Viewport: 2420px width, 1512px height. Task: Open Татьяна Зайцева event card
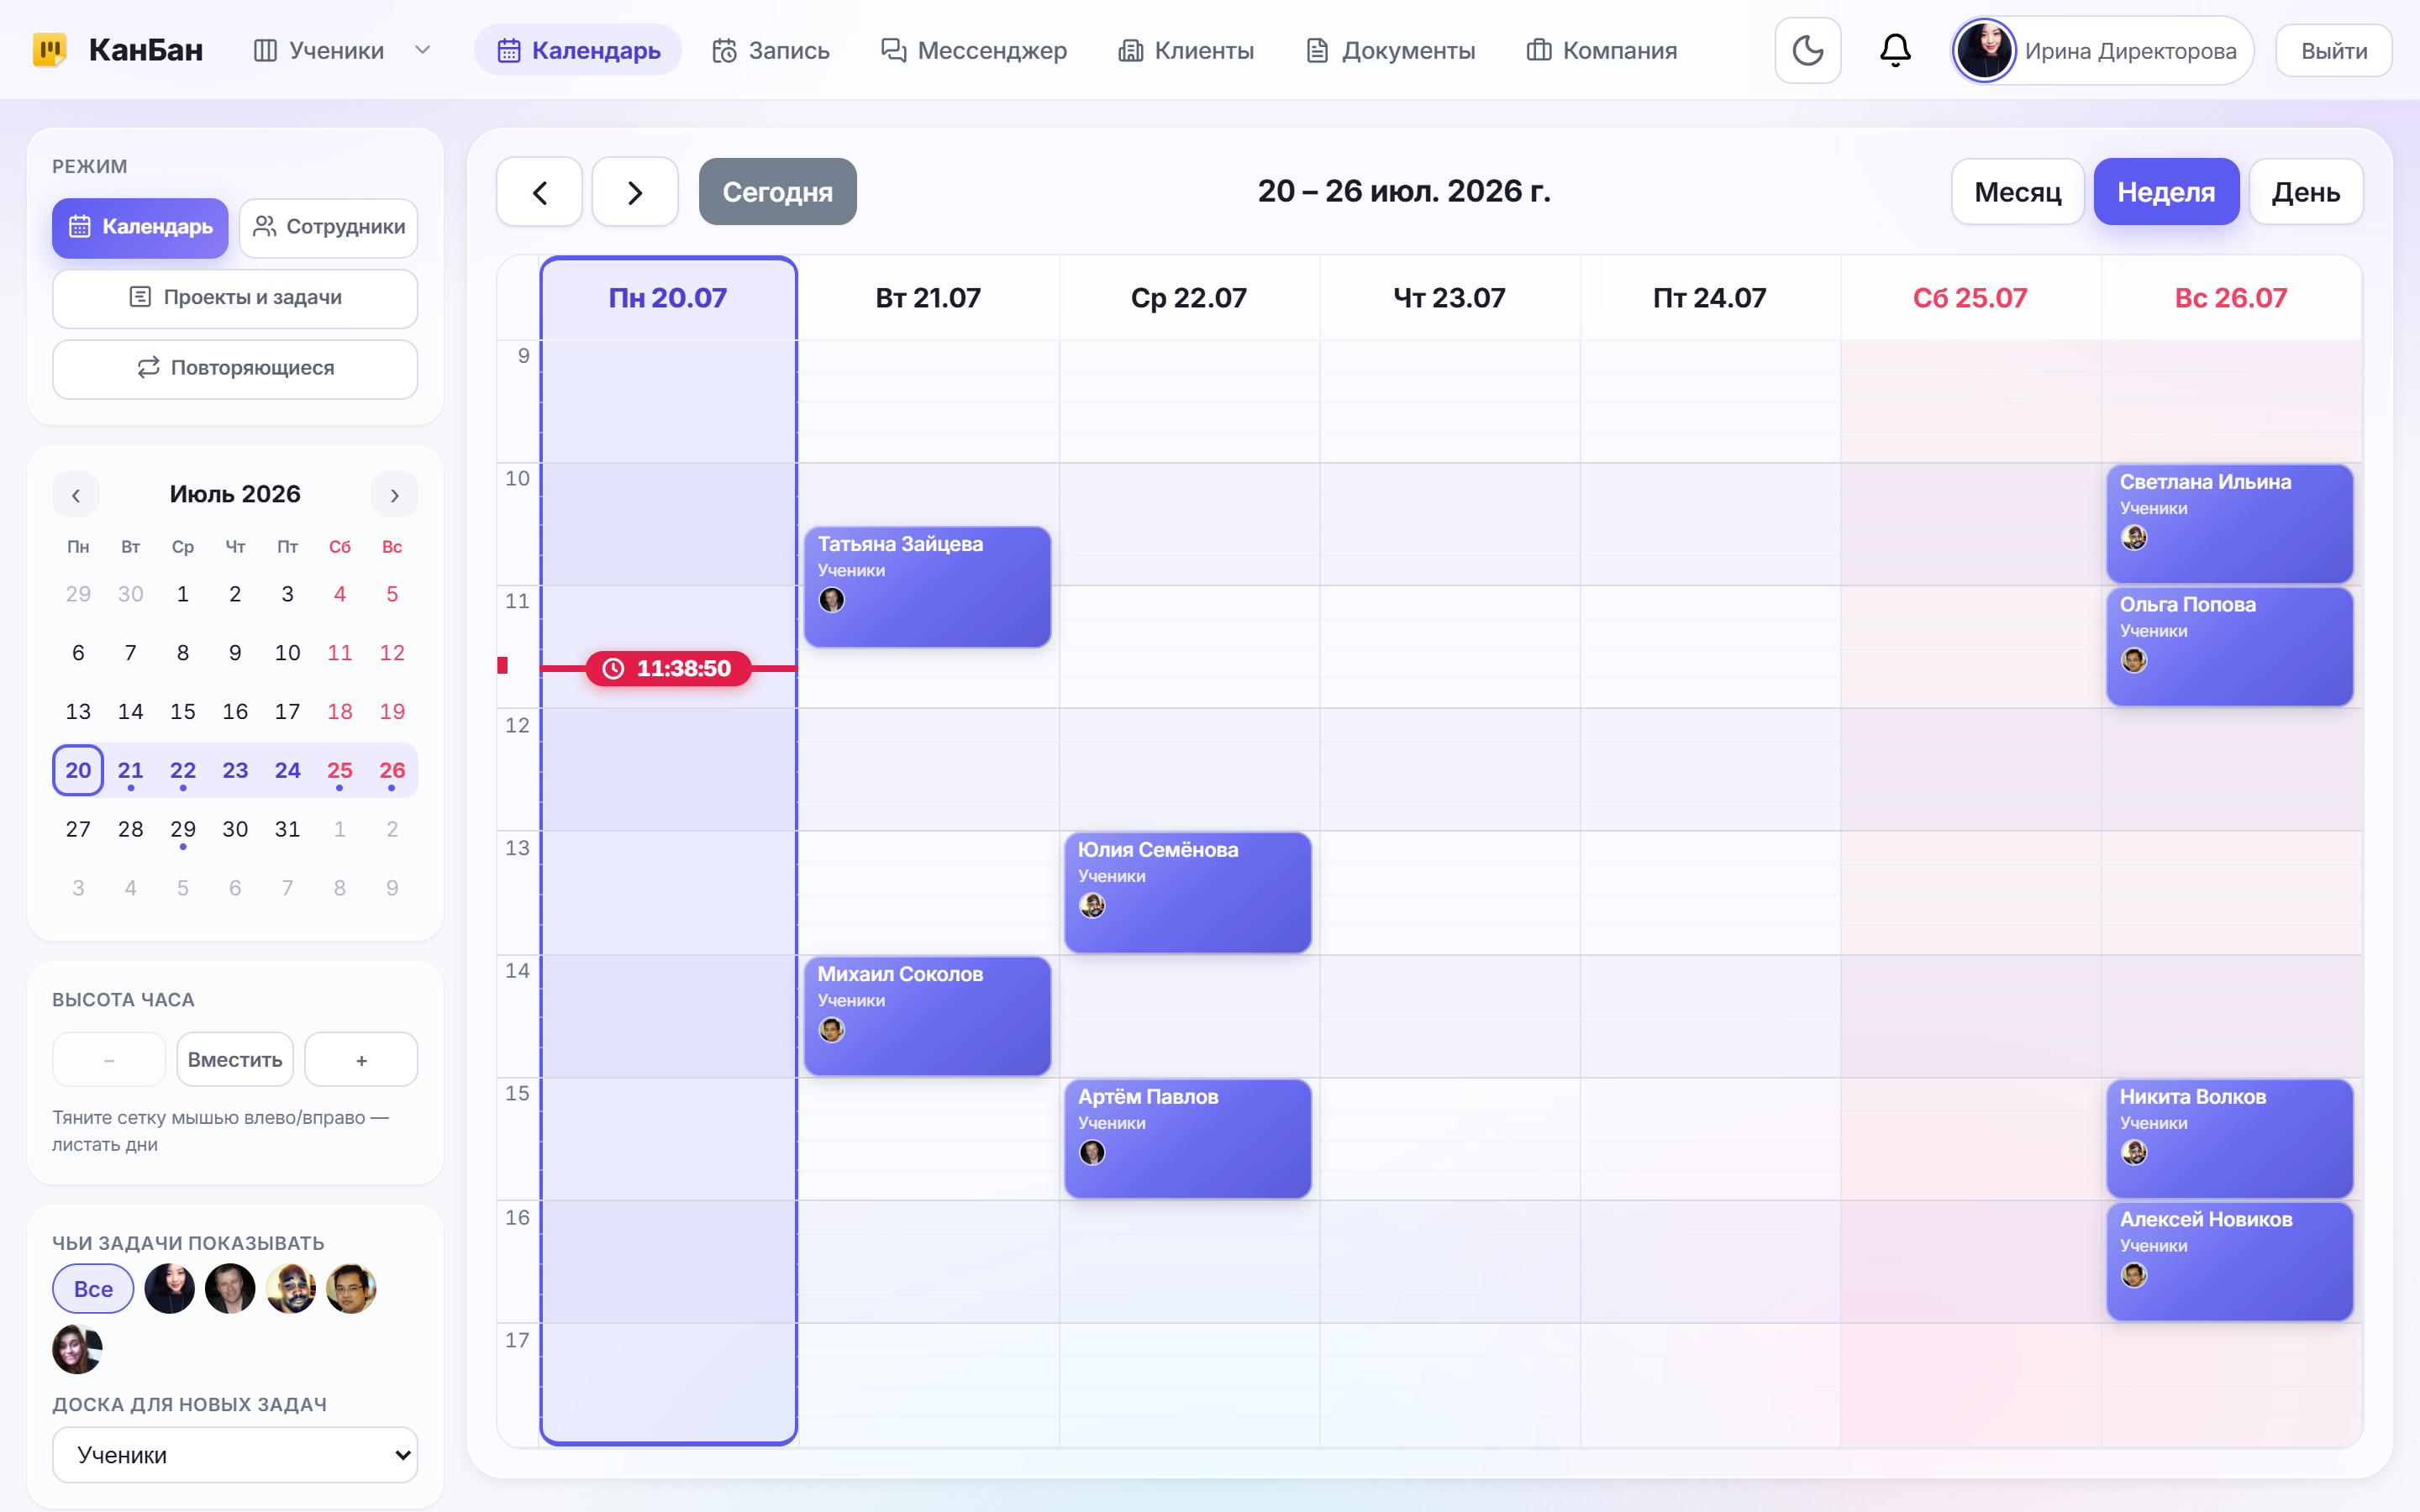927,587
